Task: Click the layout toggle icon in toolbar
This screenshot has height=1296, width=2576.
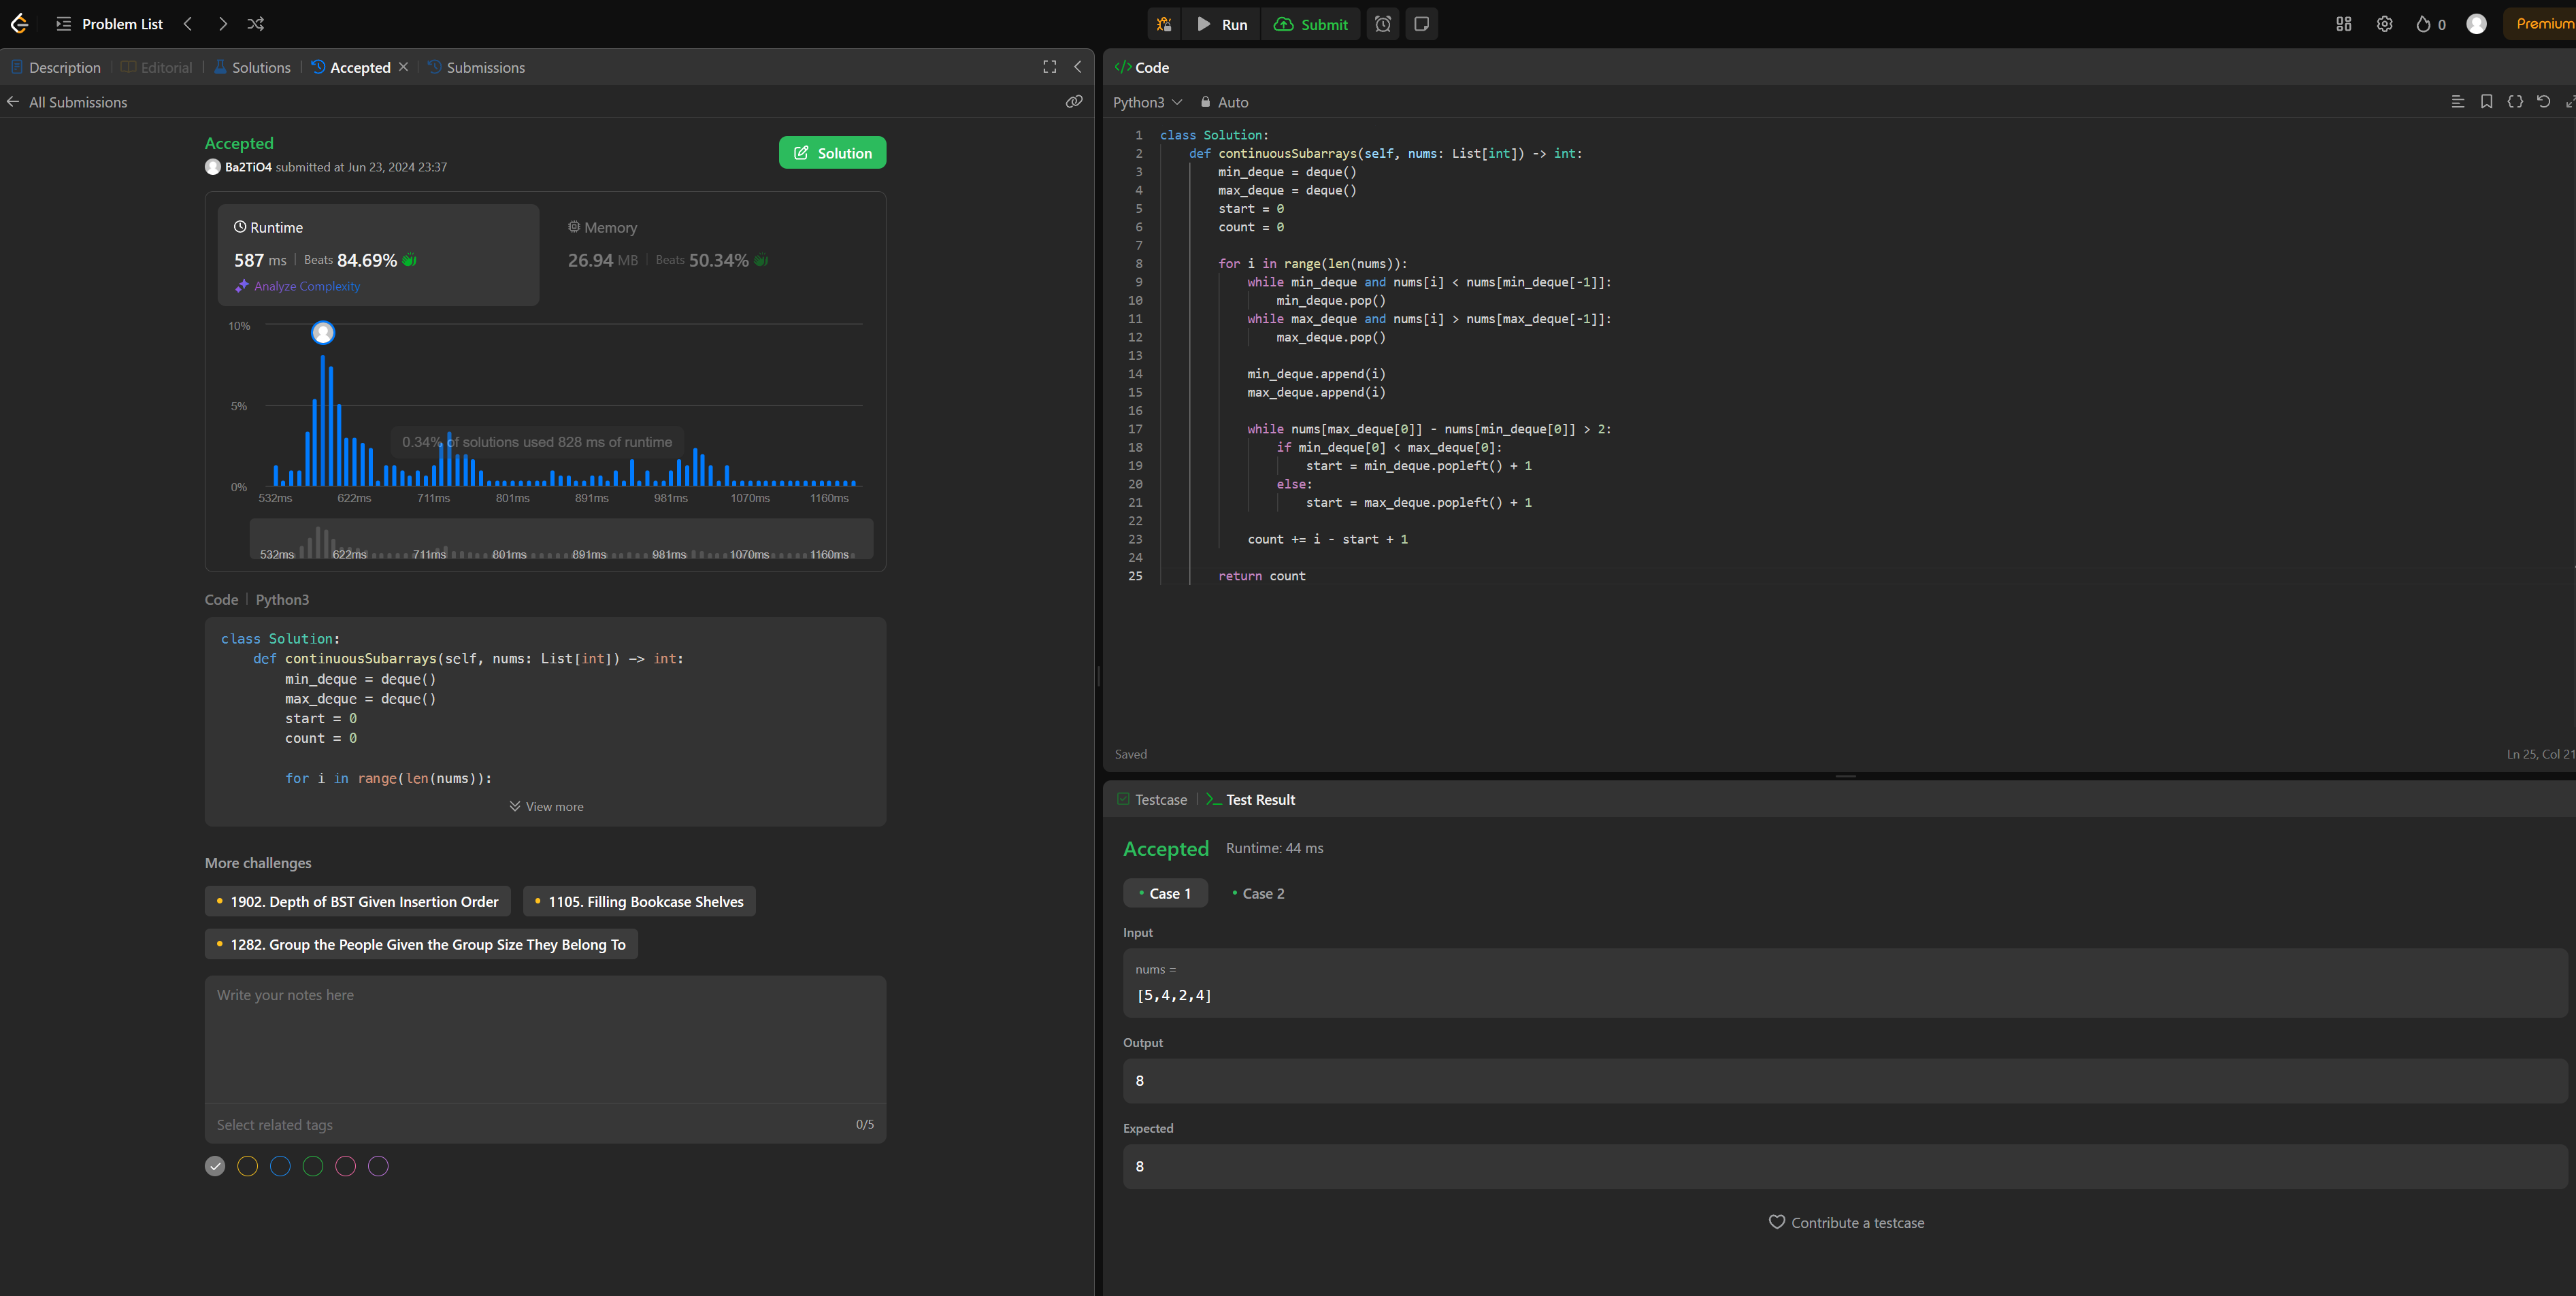Action: (x=2343, y=23)
